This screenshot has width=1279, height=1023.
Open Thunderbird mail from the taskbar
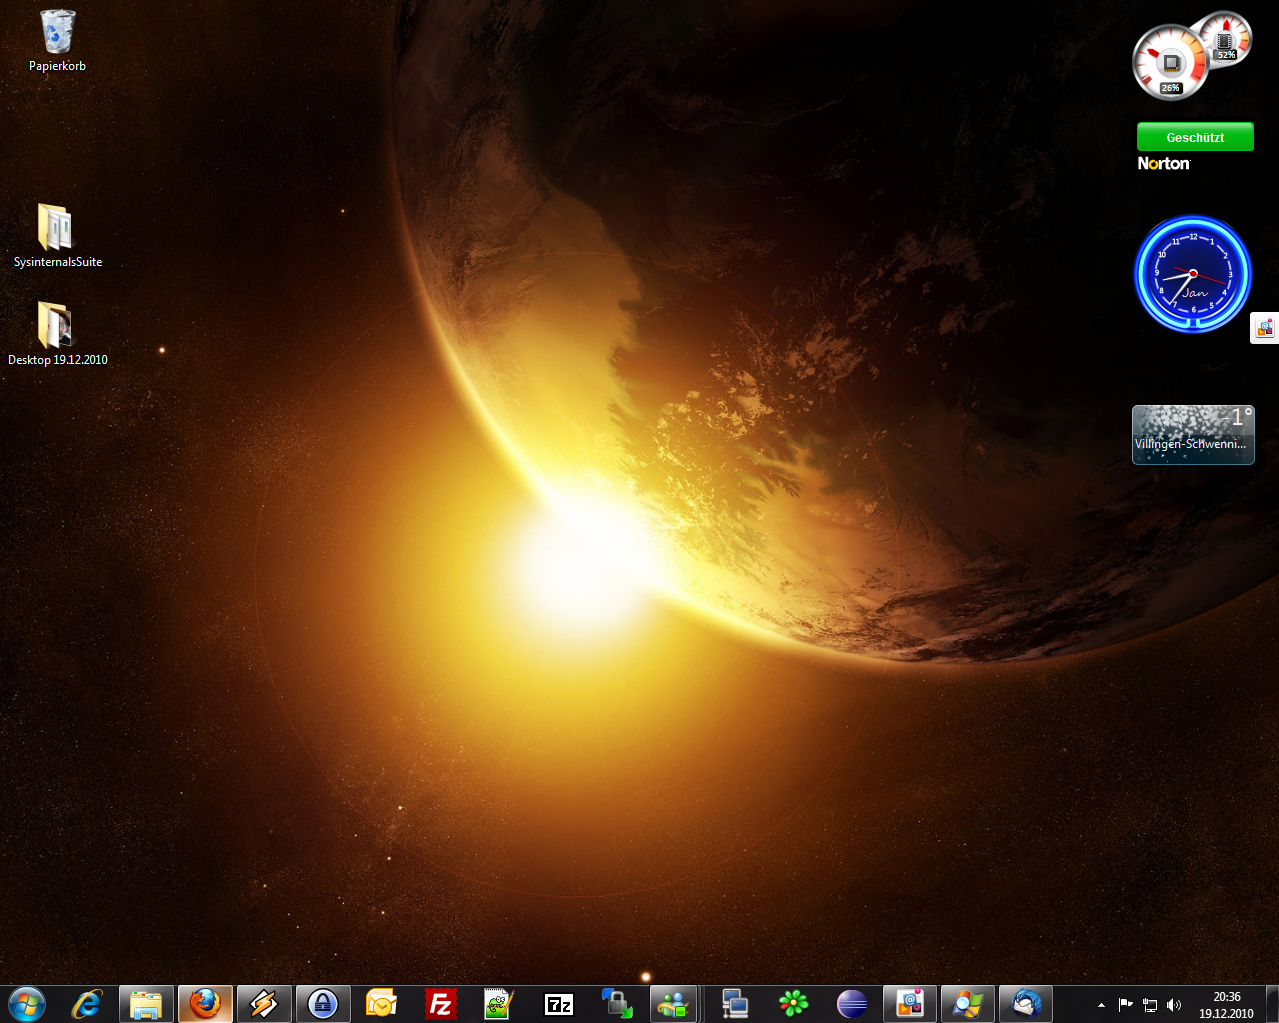(x=1026, y=1003)
